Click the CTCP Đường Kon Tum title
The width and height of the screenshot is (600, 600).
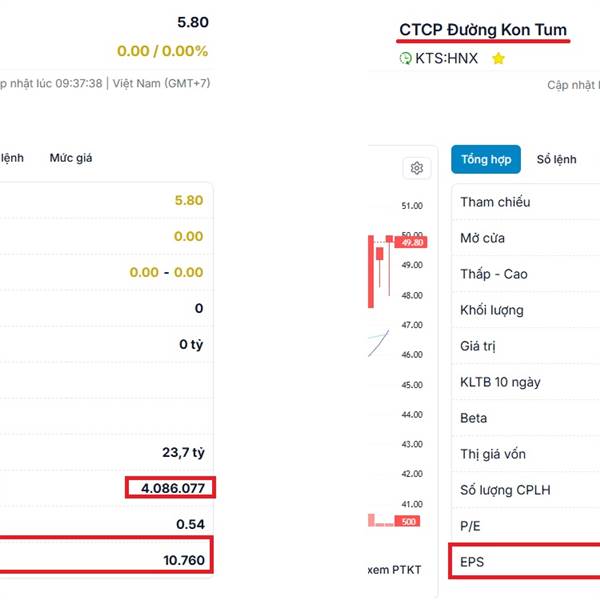coord(483,30)
